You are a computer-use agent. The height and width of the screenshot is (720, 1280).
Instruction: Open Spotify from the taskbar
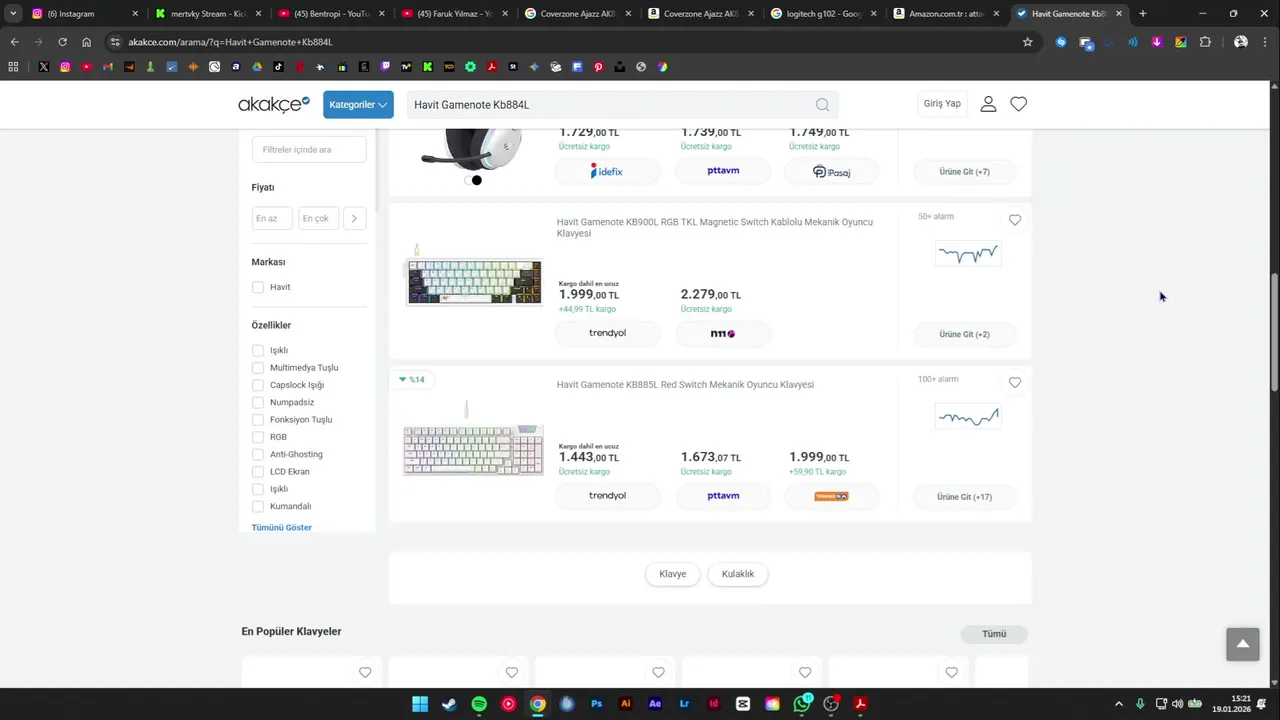479,704
